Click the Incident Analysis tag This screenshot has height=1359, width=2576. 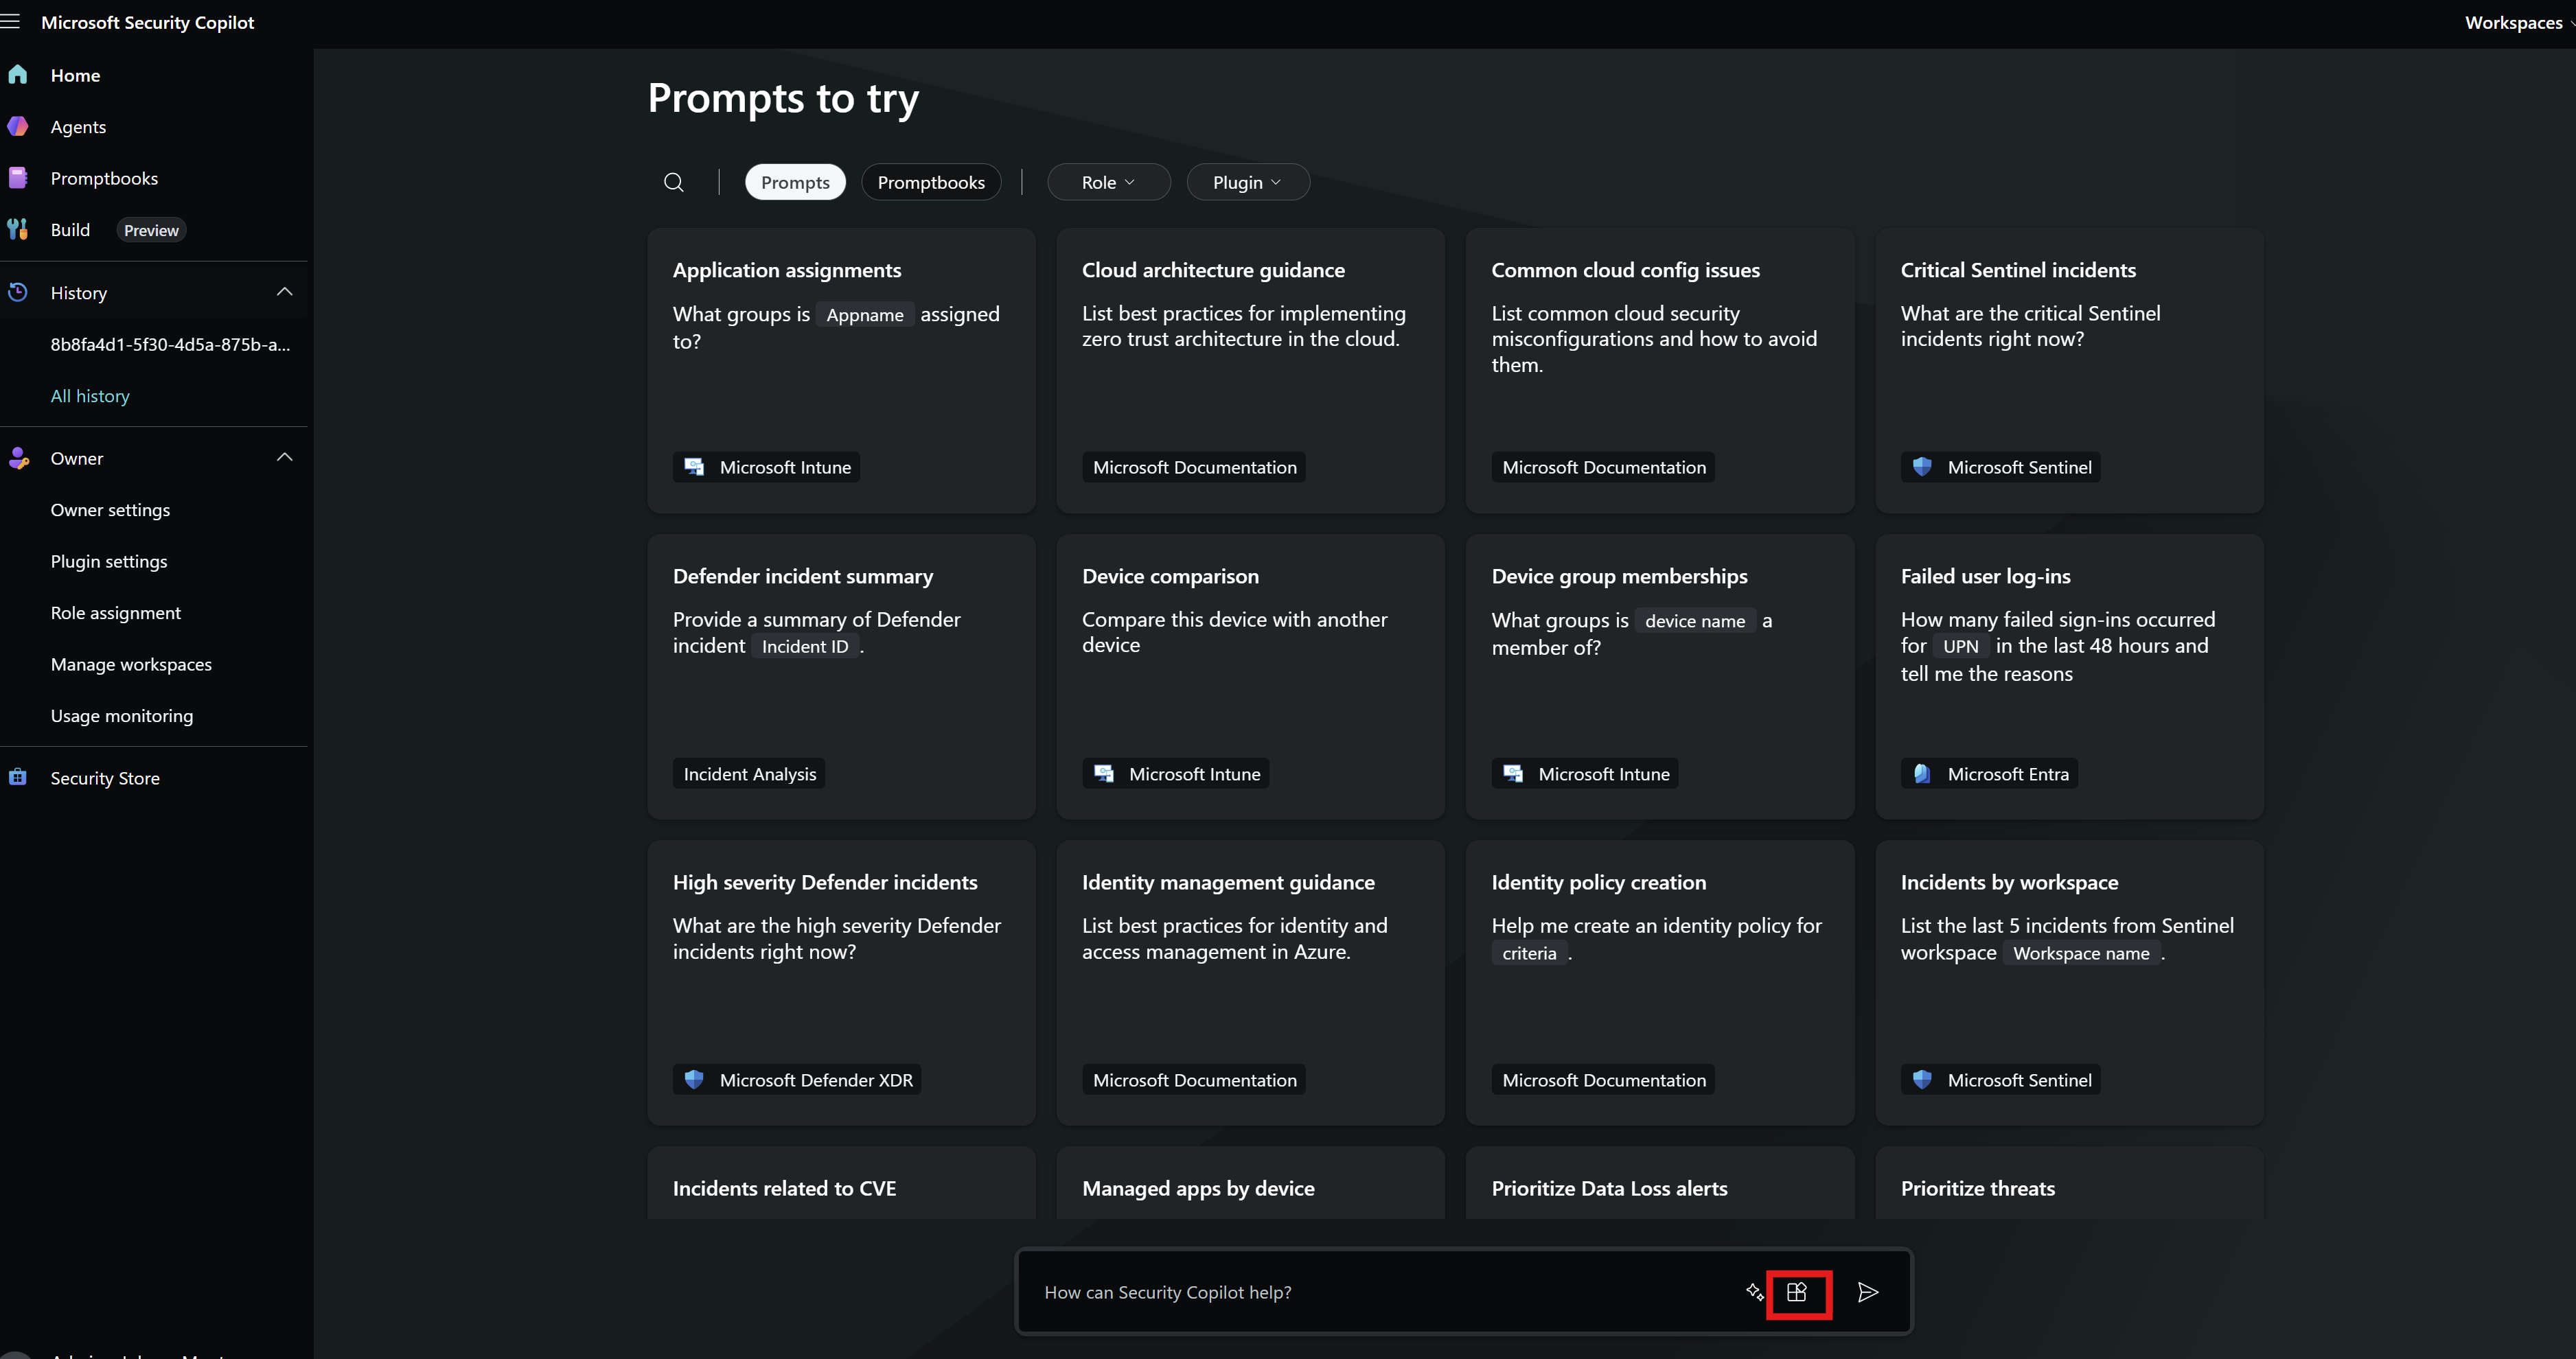point(749,774)
